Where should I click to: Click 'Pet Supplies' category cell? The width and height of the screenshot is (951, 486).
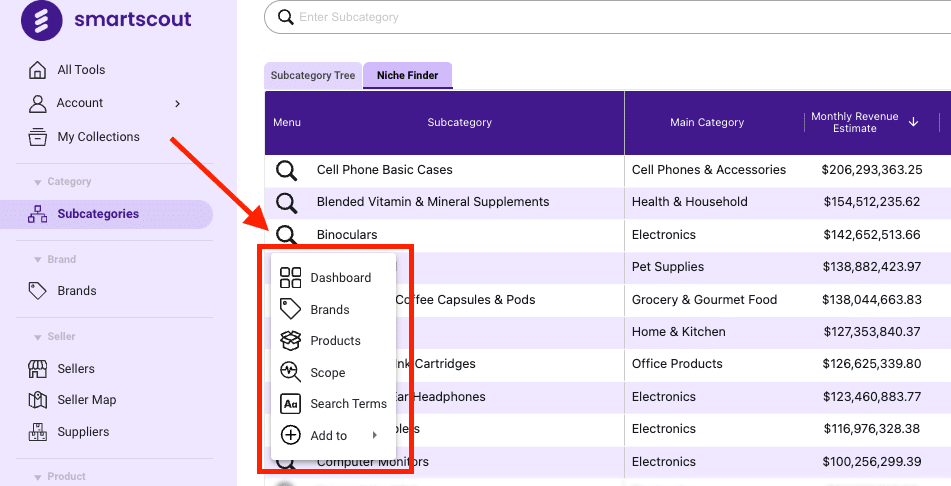[x=668, y=267]
